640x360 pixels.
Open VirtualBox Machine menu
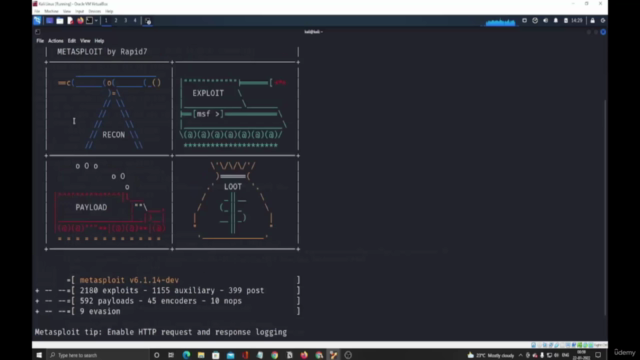51,11
